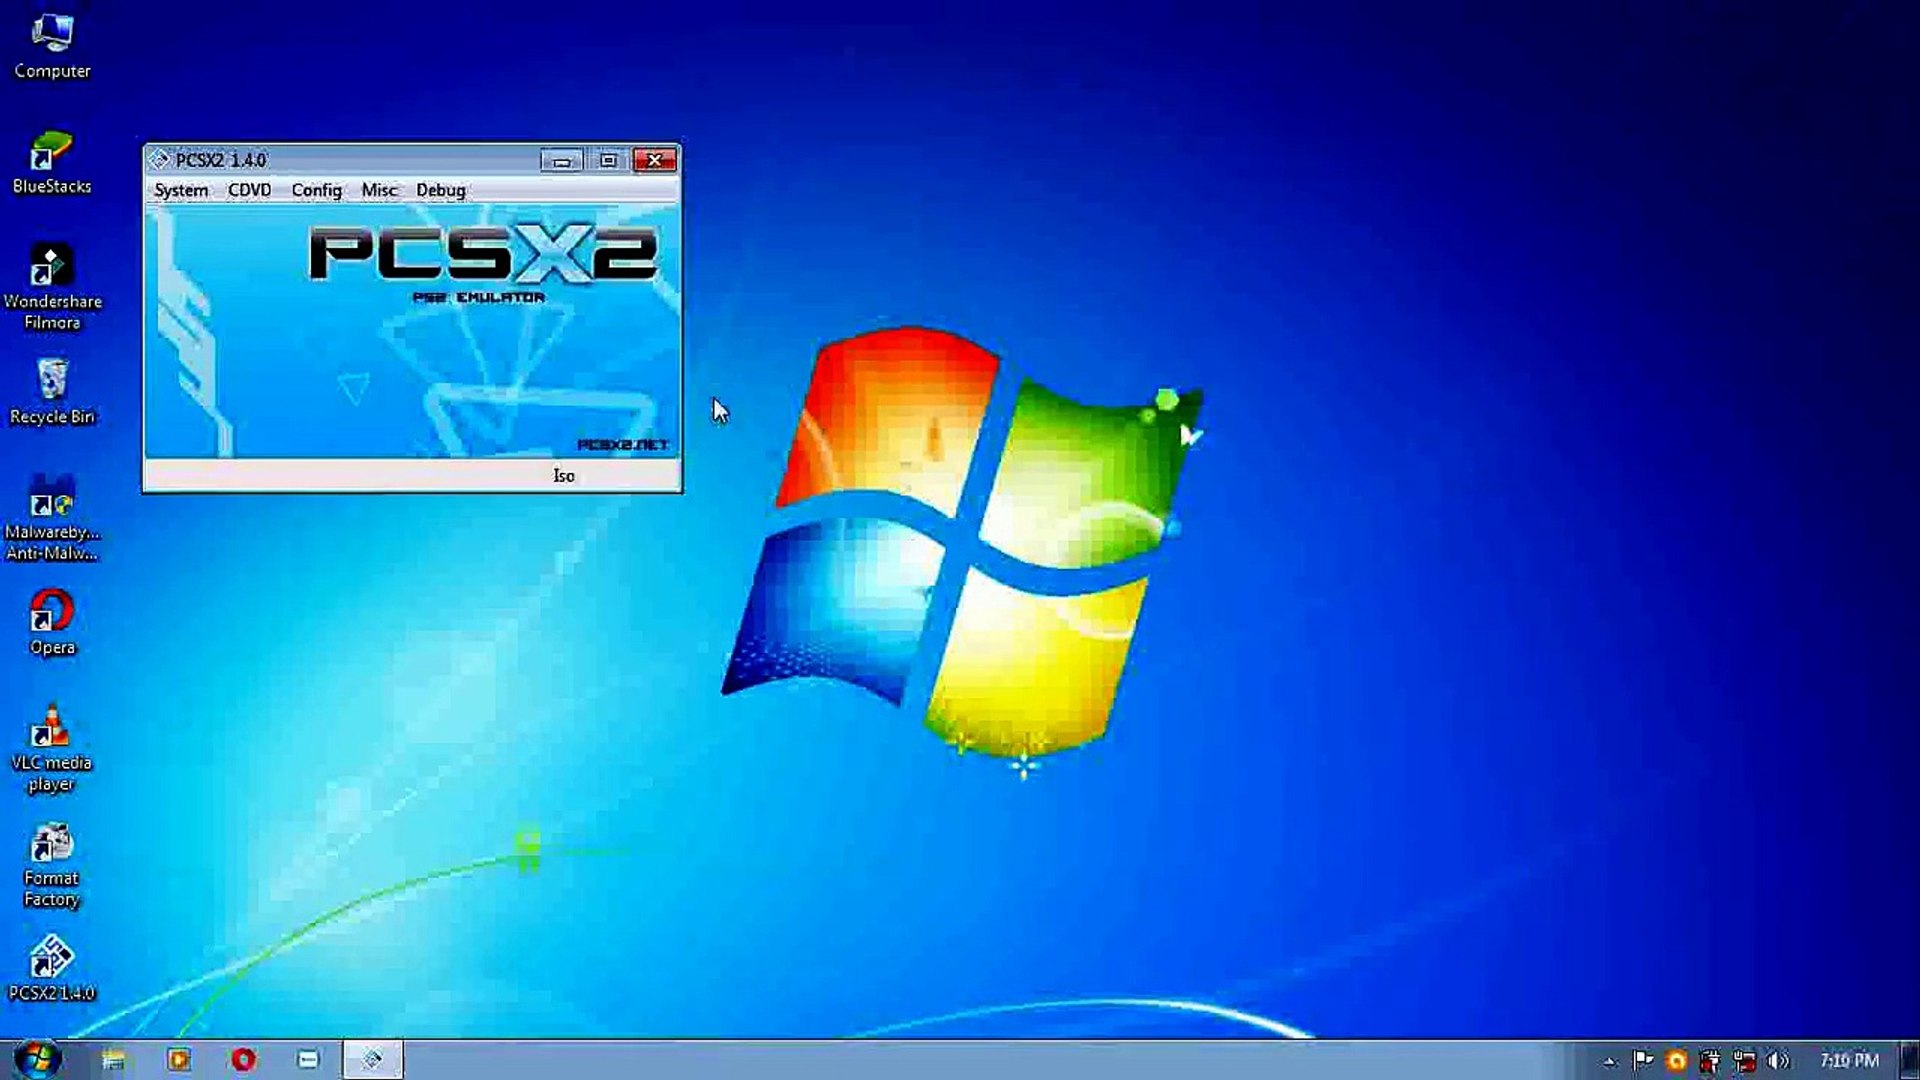Click the Windows Start button

[x=38, y=1059]
